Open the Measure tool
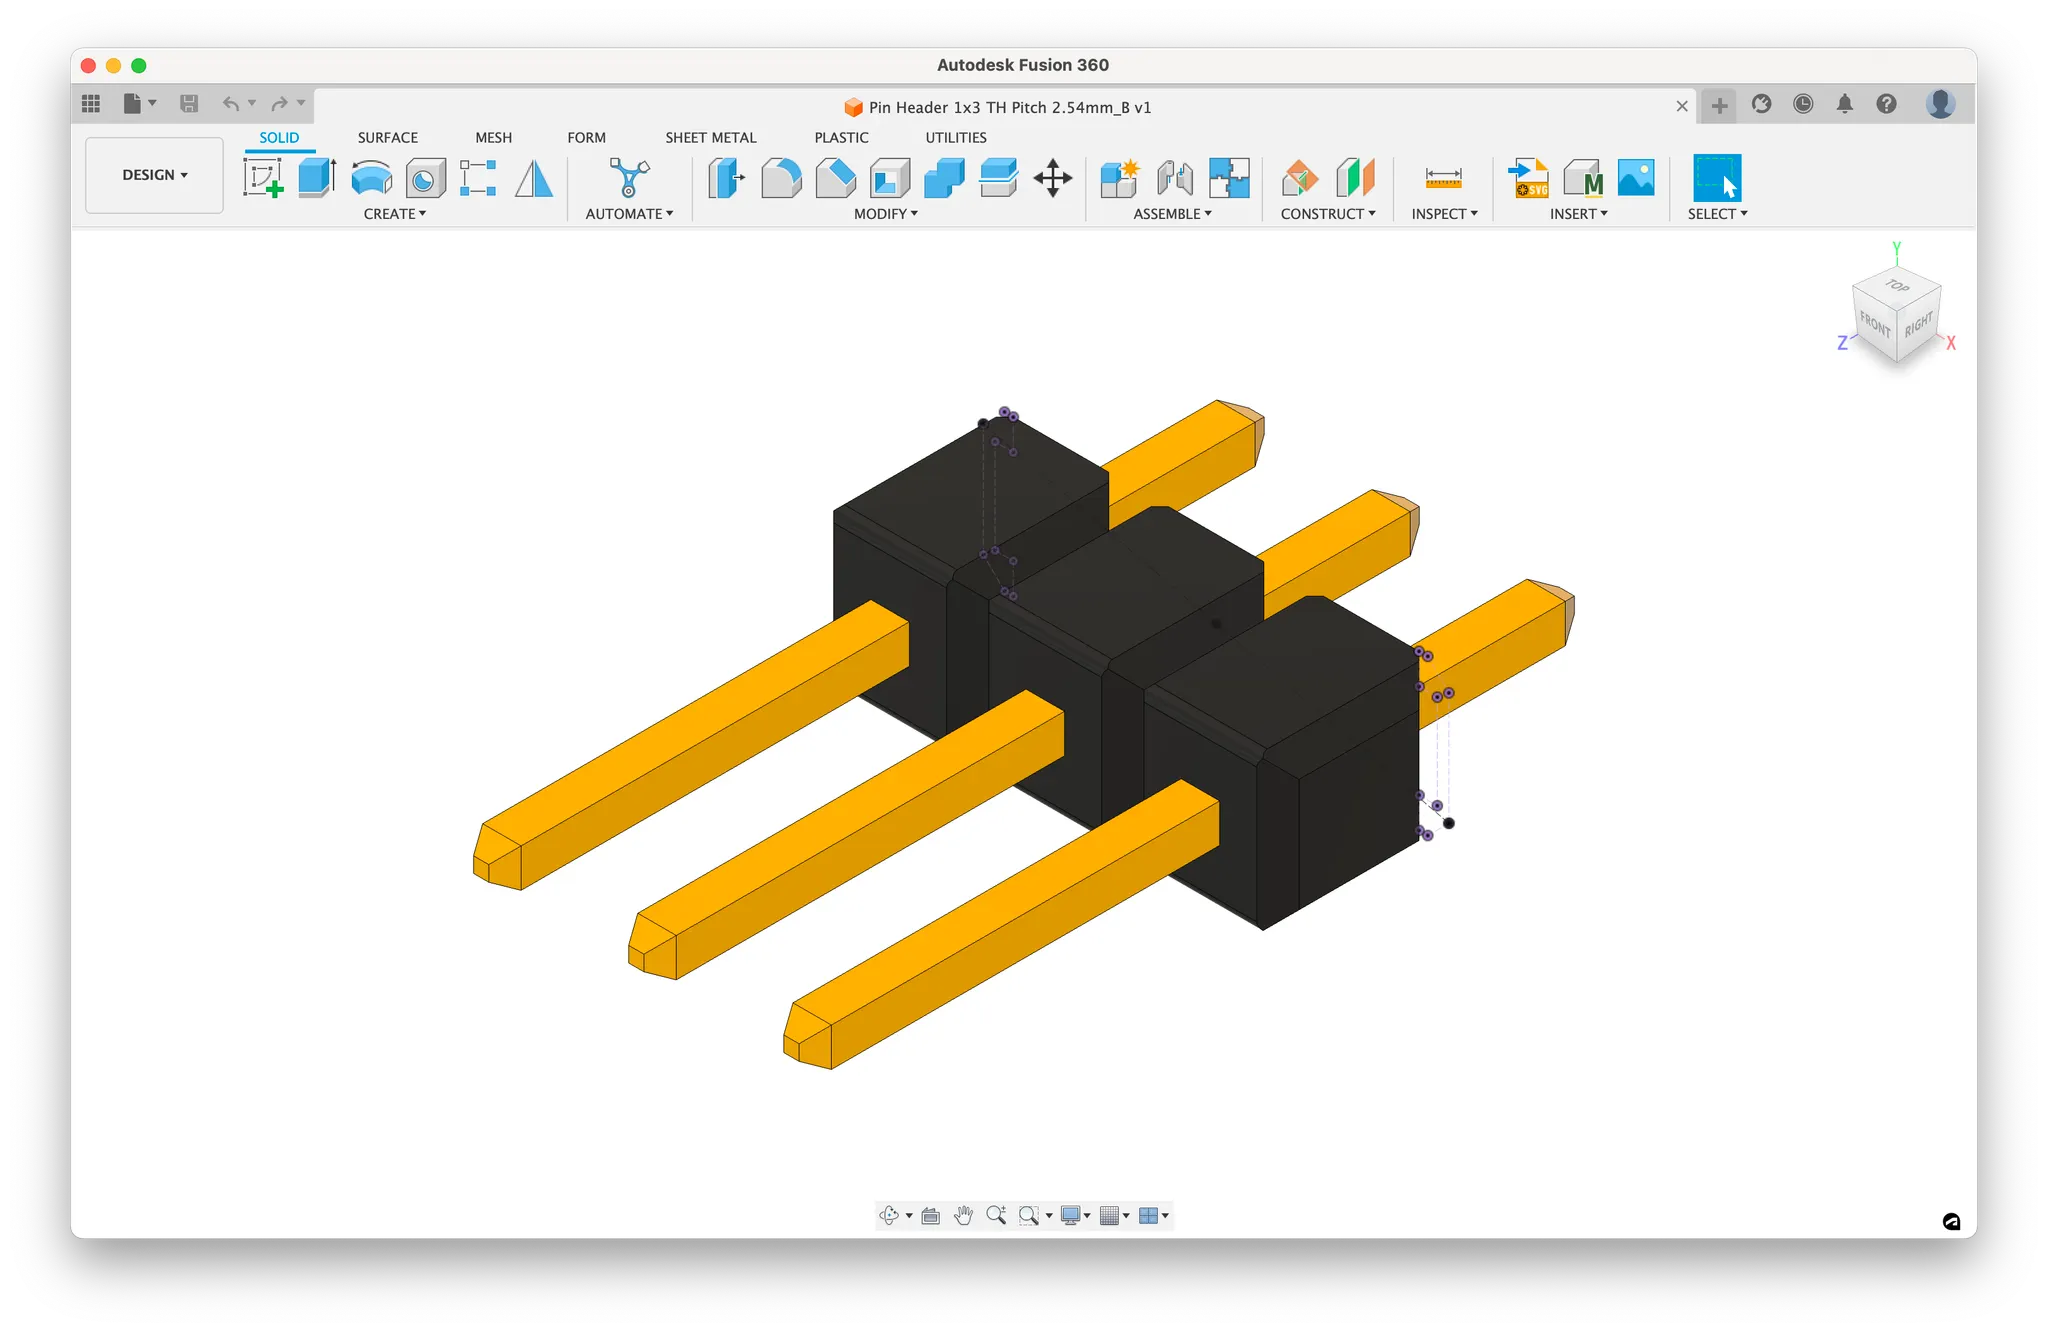The image size is (2048, 1332). (1443, 178)
